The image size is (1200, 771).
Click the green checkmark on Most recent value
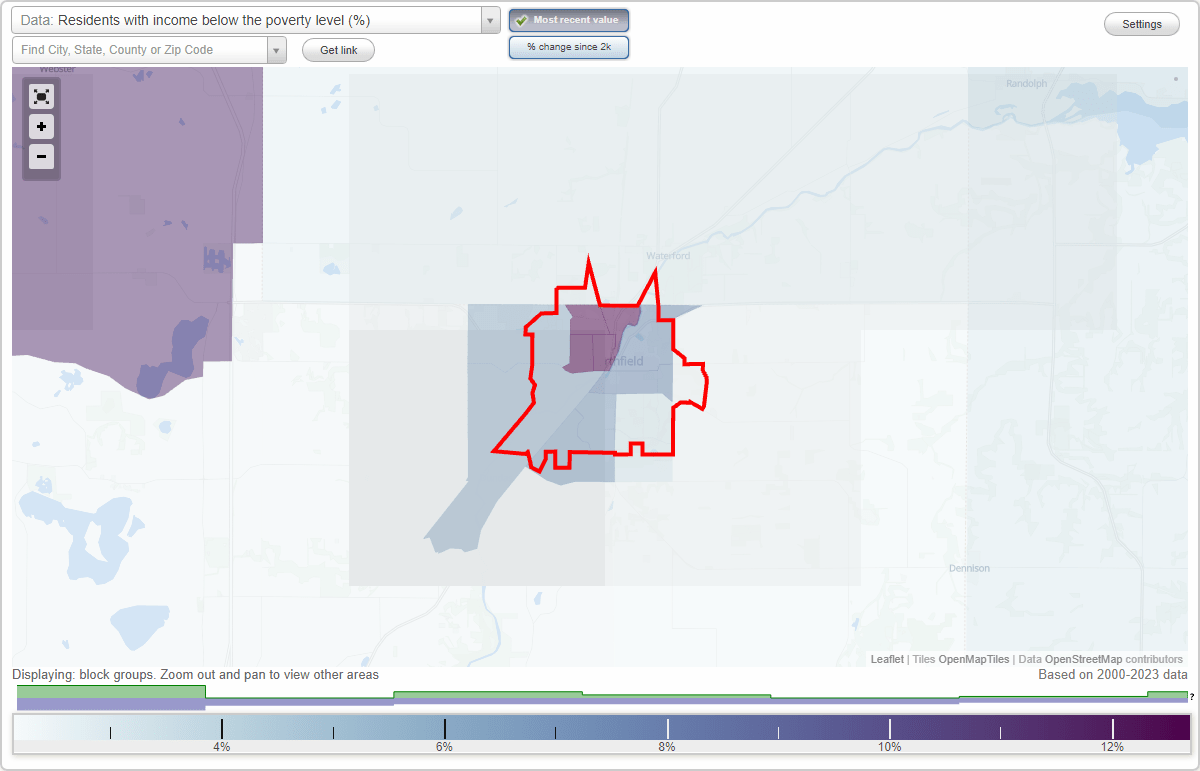pos(521,19)
